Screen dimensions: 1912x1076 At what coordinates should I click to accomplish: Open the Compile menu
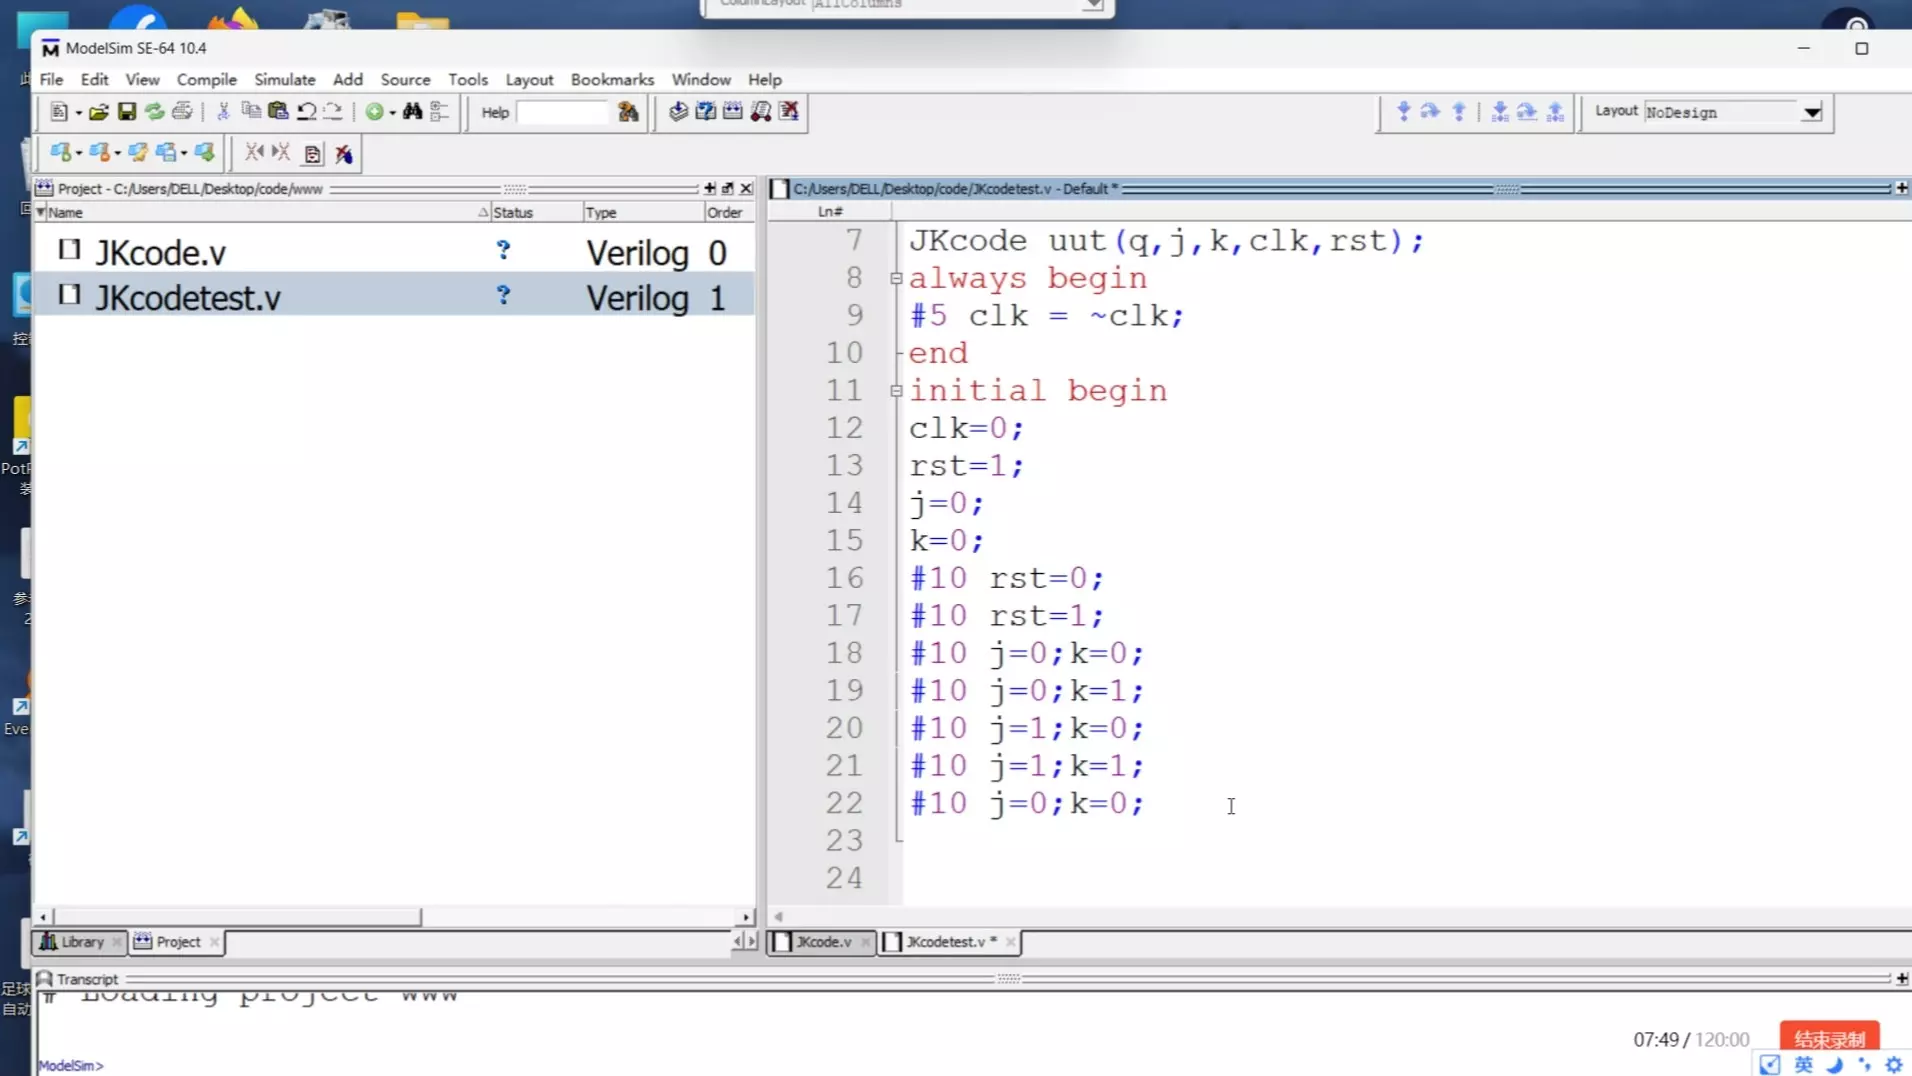coord(206,79)
